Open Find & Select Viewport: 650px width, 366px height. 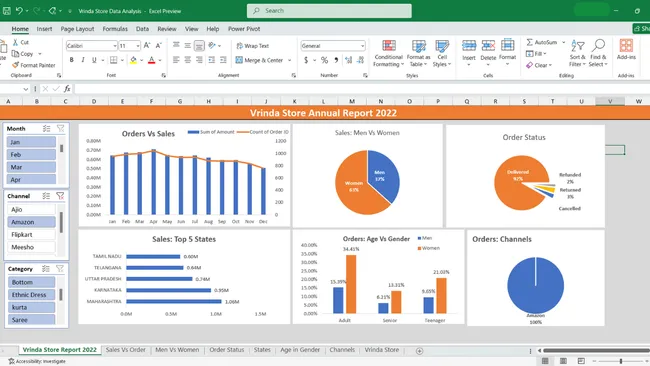tap(598, 53)
